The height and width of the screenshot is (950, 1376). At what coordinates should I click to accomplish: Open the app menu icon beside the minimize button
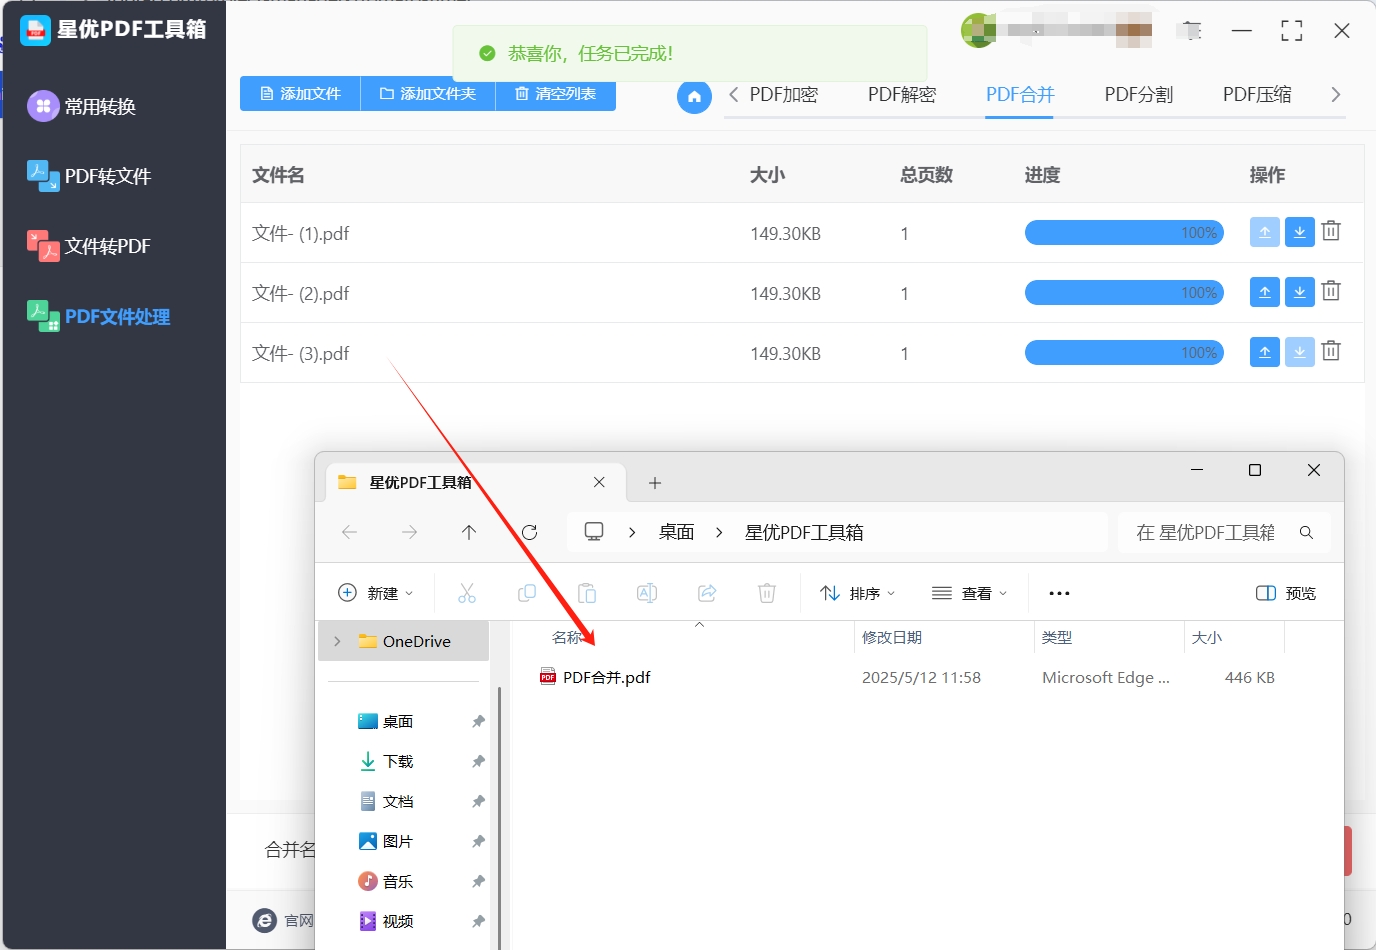(x=1191, y=31)
